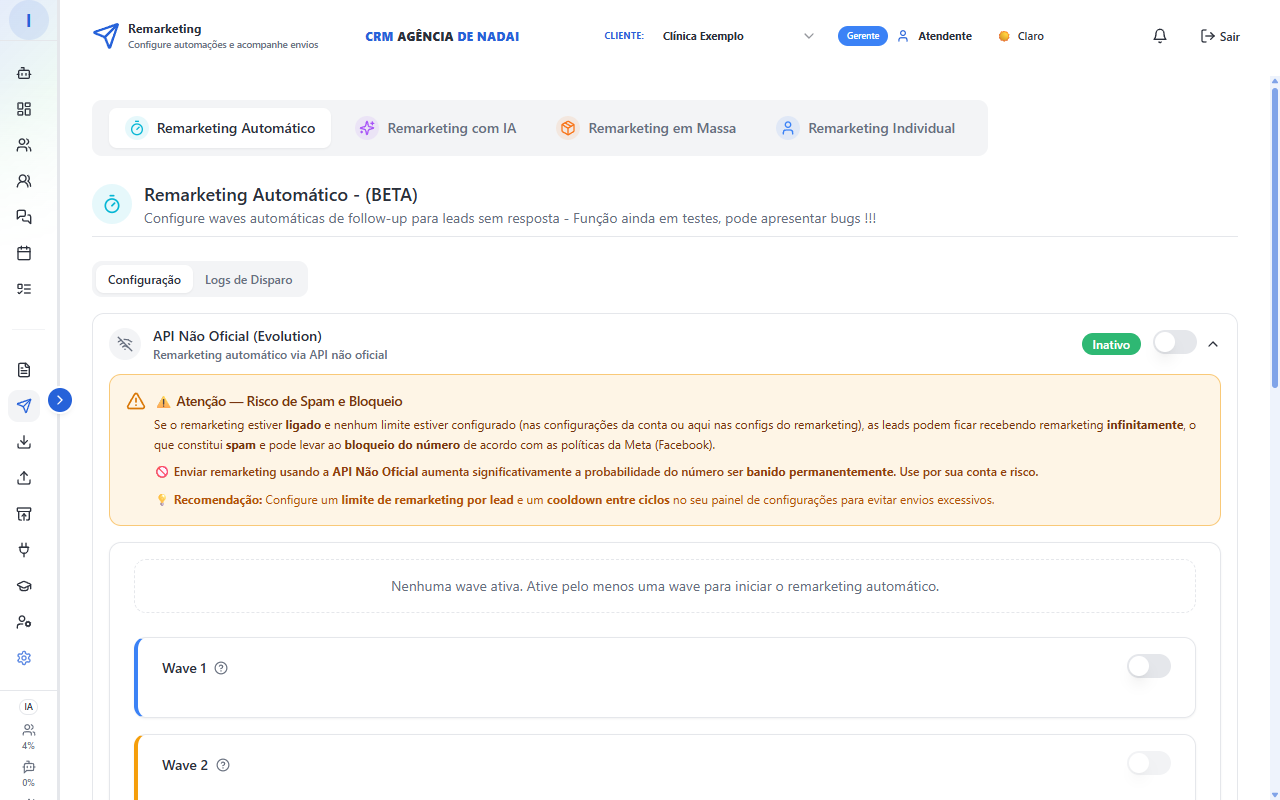Select the Configuração sub-tab

[x=144, y=280]
